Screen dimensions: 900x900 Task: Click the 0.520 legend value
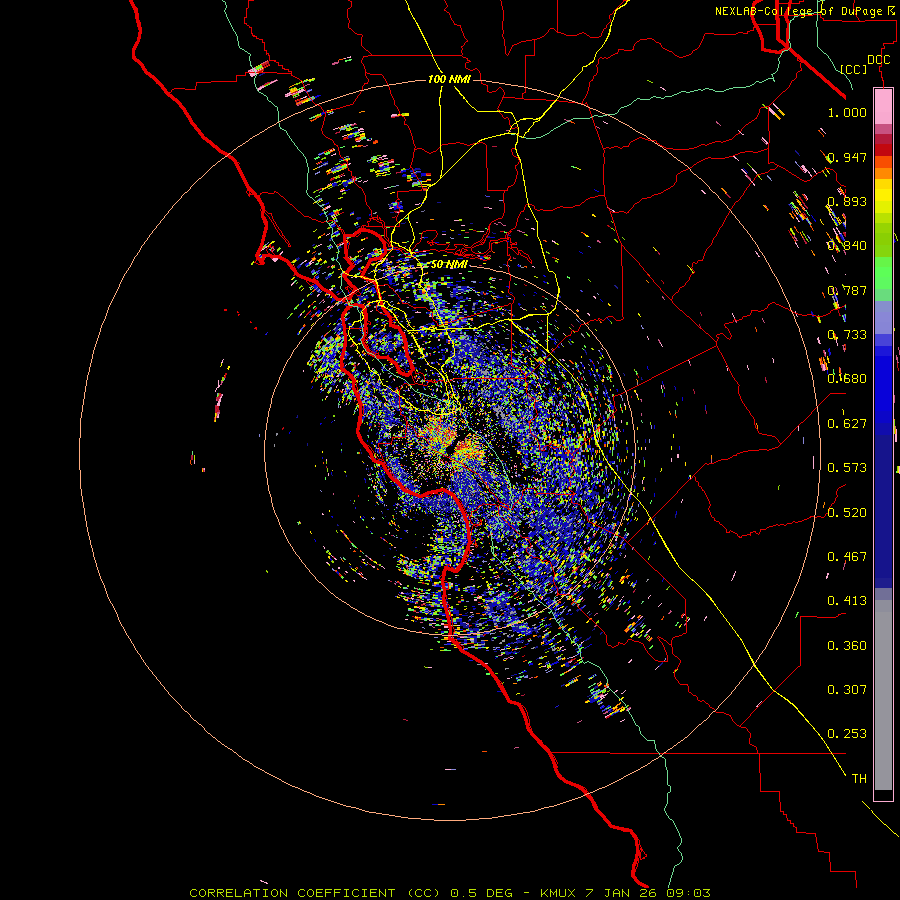(847, 513)
